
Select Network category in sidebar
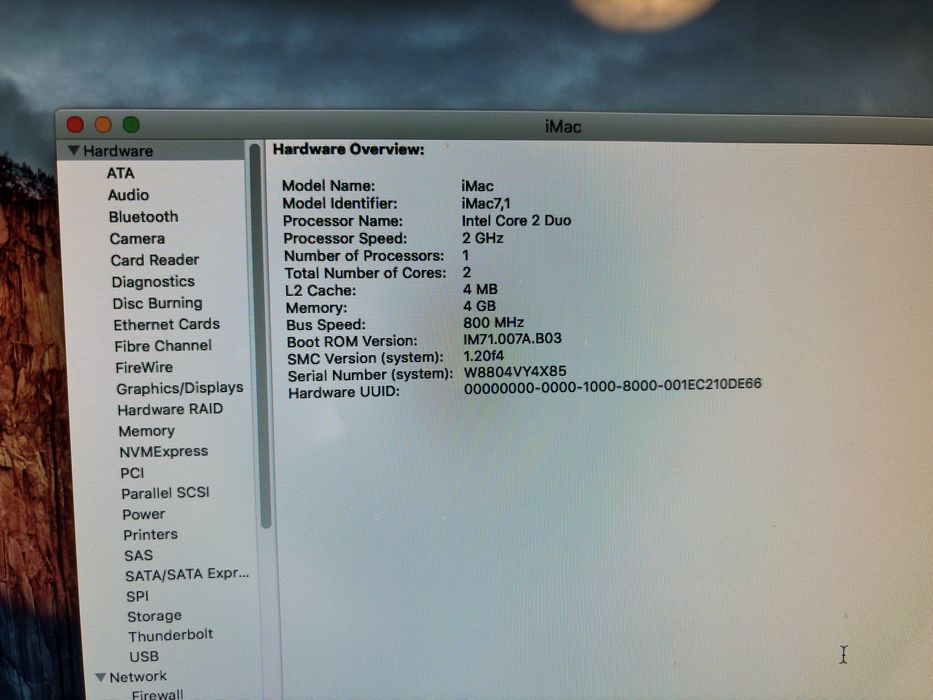(138, 677)
